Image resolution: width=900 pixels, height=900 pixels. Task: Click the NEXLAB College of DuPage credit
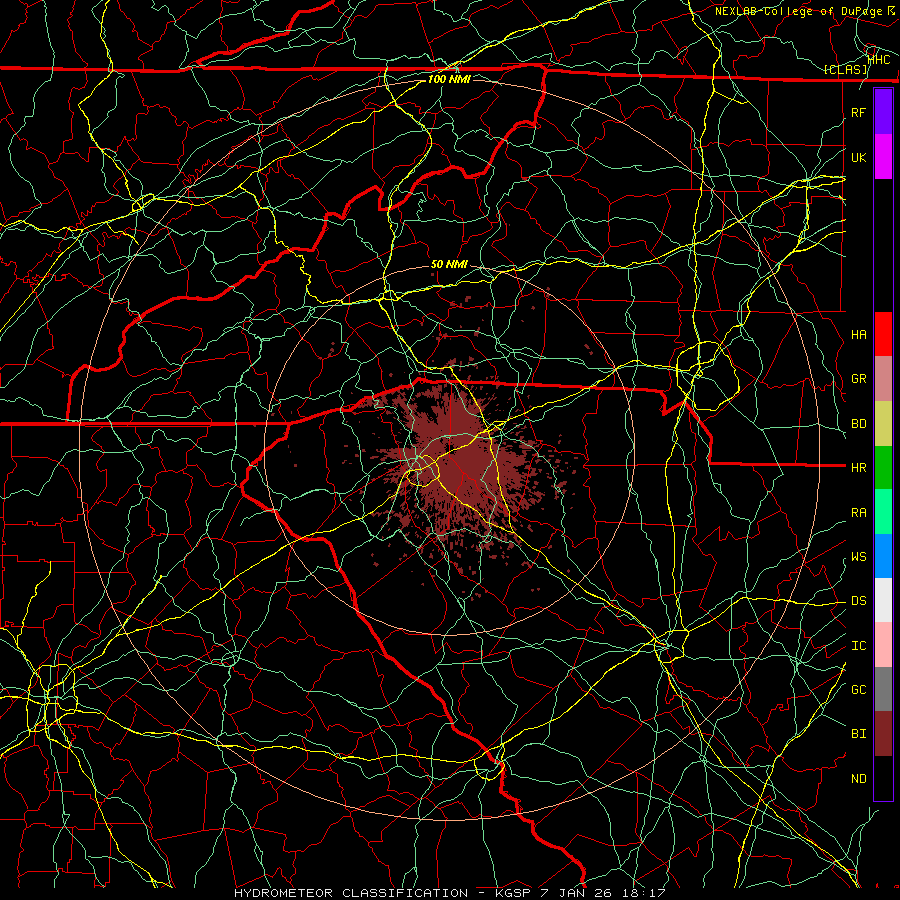pyautogui.click(x=805, y=11)
